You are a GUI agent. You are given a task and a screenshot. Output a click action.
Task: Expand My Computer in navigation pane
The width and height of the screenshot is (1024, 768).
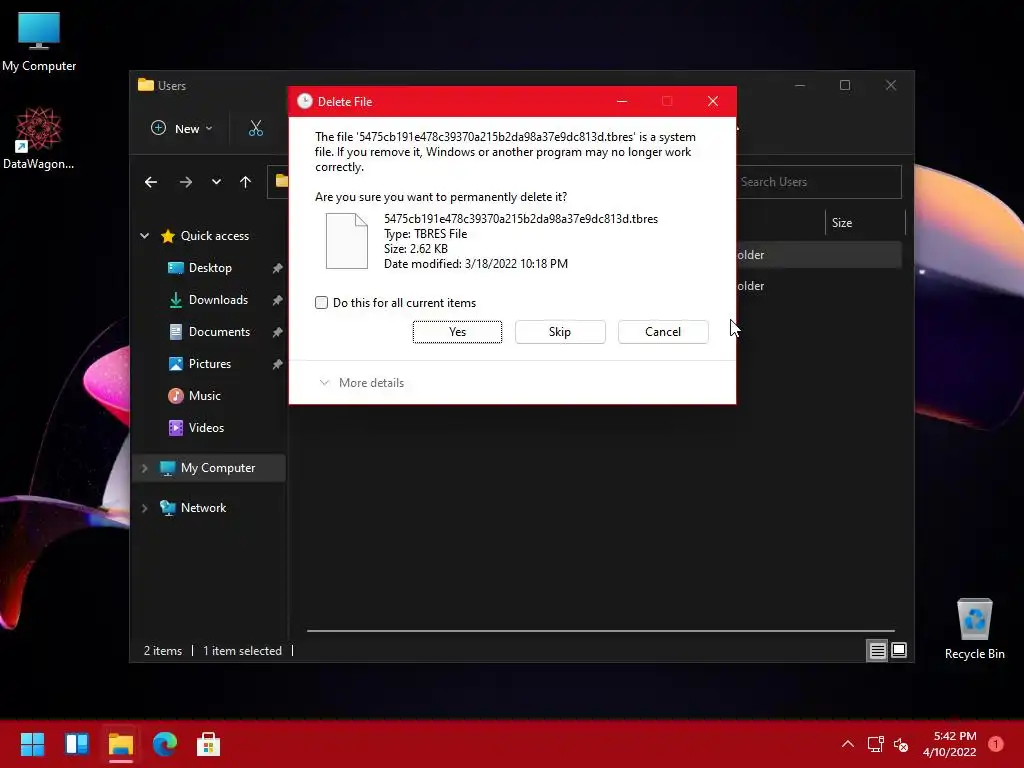(x=144, y=468)
